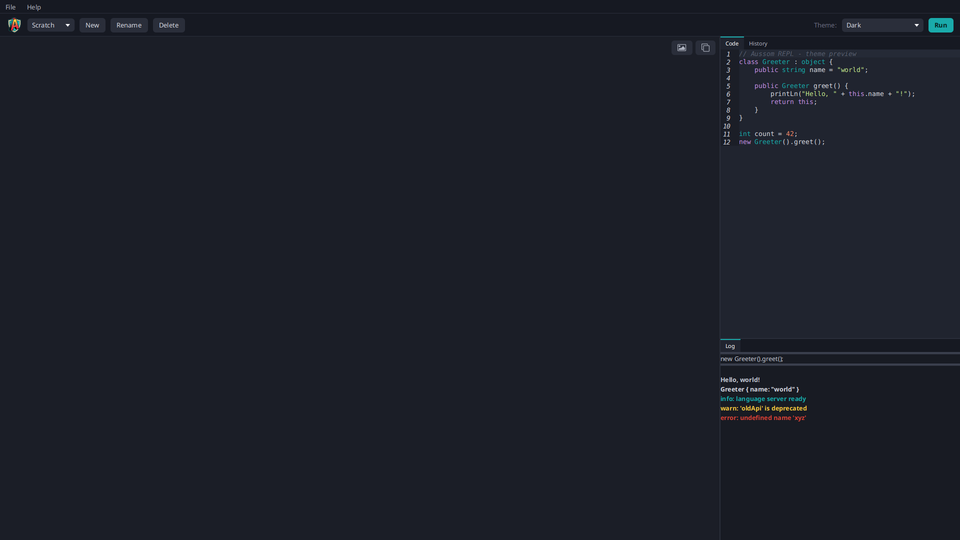Click the comment line 'Aussom REPL - theme preview'

point(797,54)
